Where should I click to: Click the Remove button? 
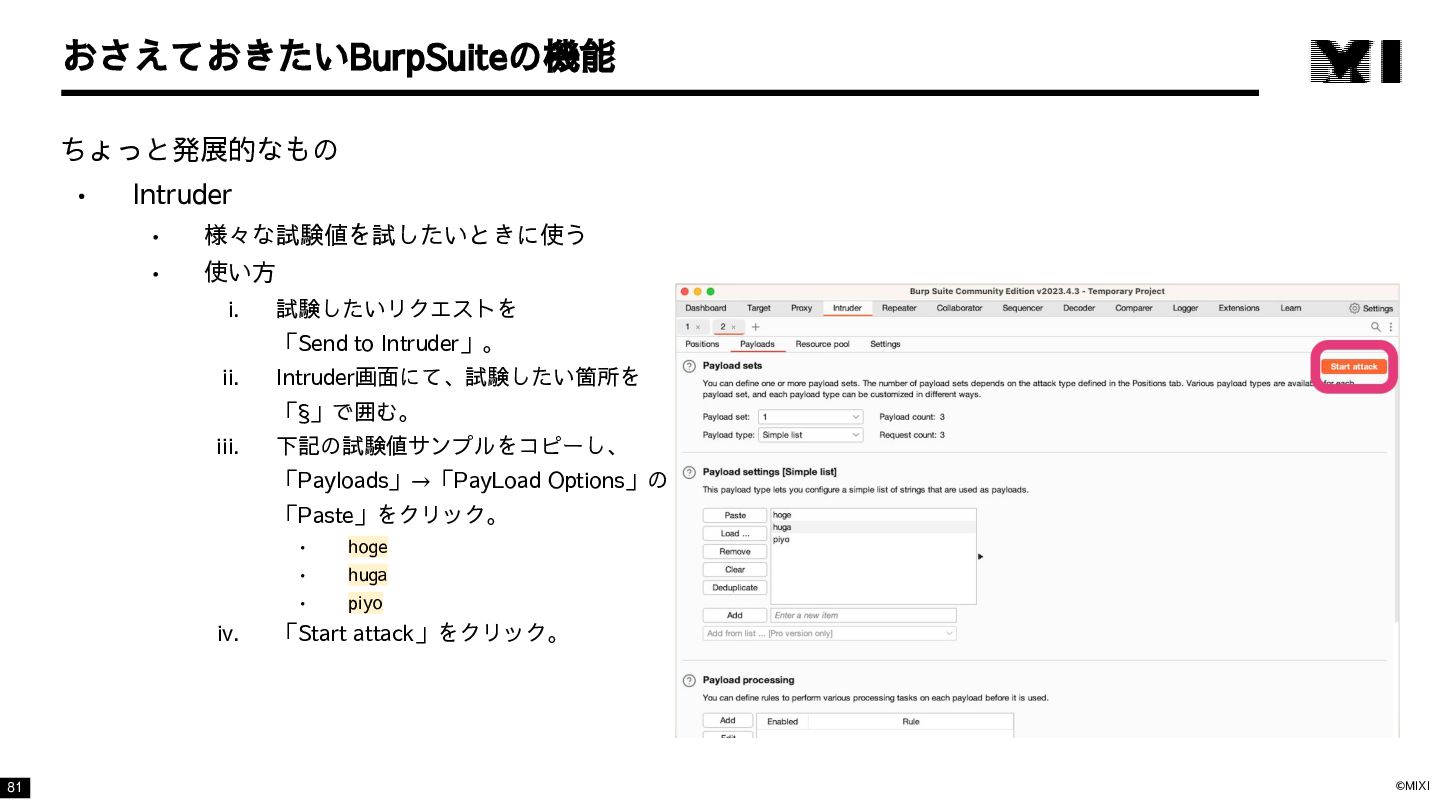[735, 551]
